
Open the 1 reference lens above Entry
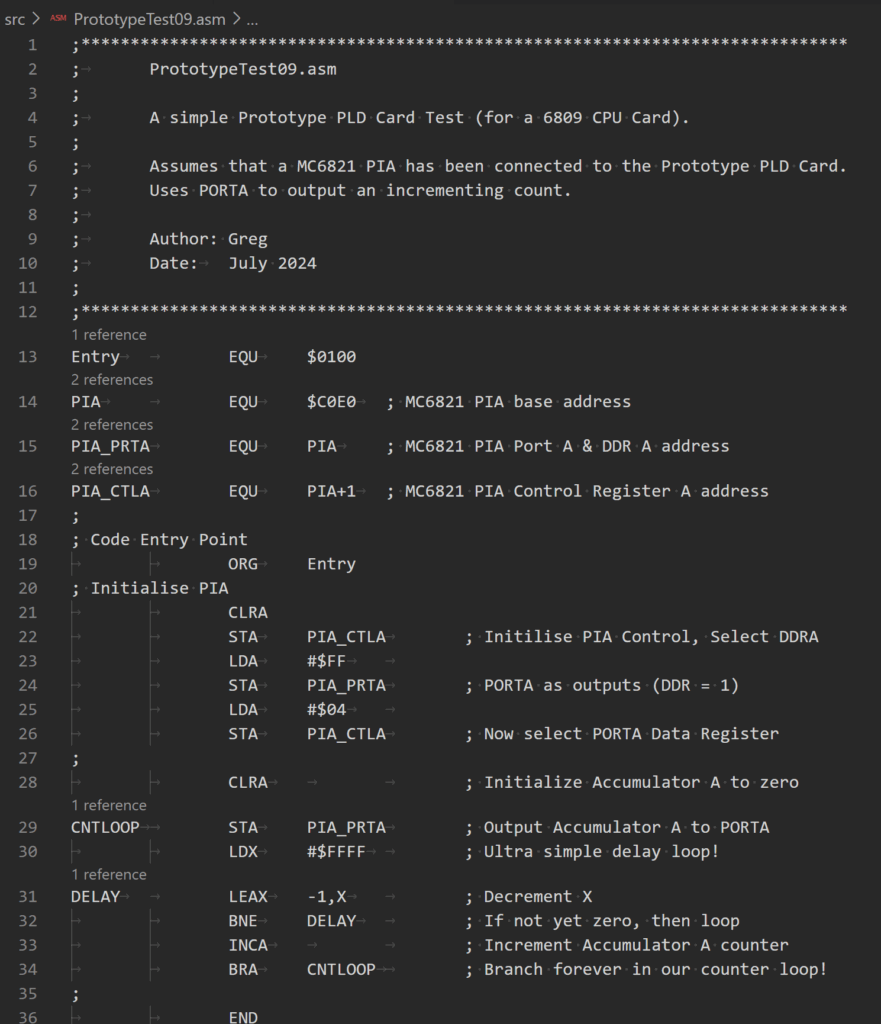click(x=108, y=335)
